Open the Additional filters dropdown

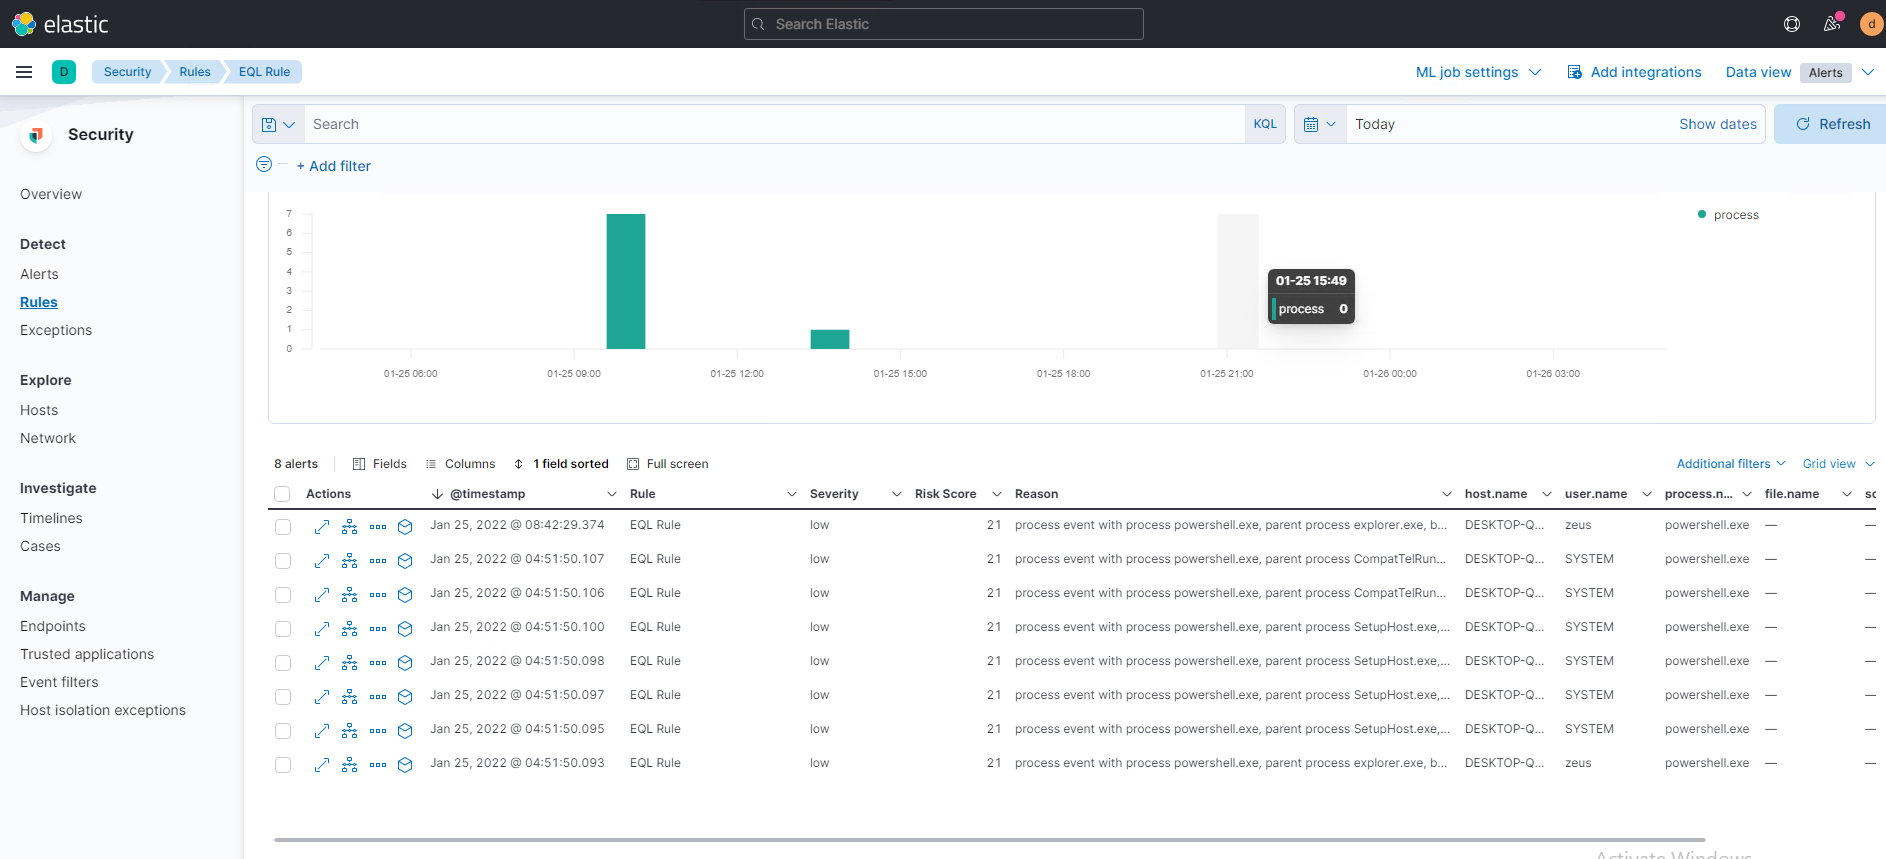[1731, 464]
